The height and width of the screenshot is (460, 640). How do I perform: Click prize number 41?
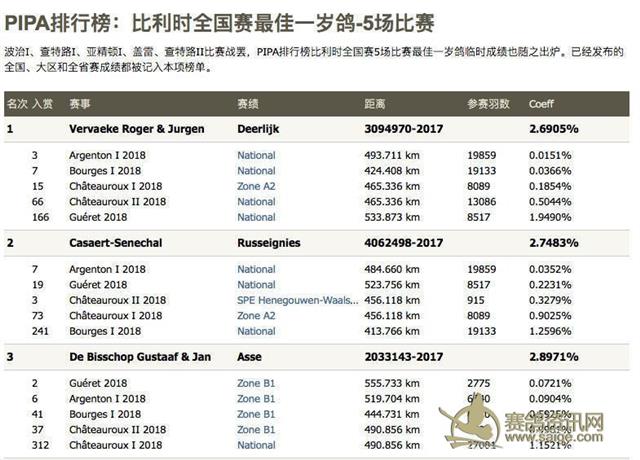click(38, 414)
